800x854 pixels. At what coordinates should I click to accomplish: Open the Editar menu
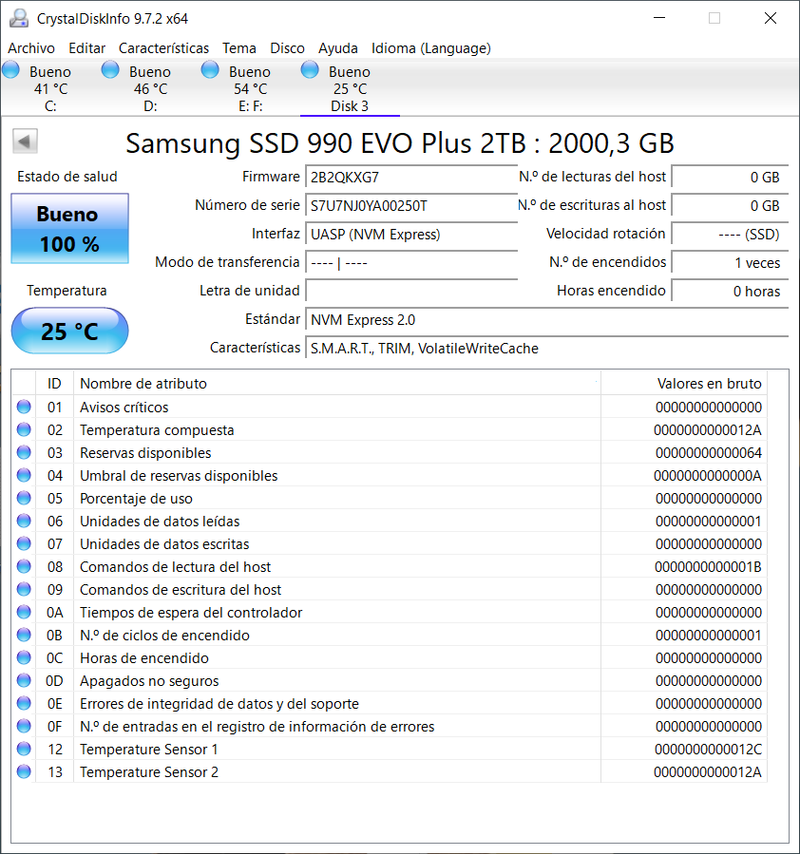pyautogui.click(x=87, y=48)
